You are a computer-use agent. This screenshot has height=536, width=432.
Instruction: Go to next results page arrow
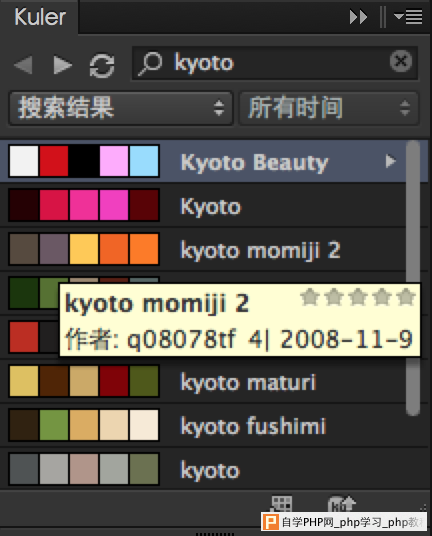pyautogui.click(x=63, y=64)
